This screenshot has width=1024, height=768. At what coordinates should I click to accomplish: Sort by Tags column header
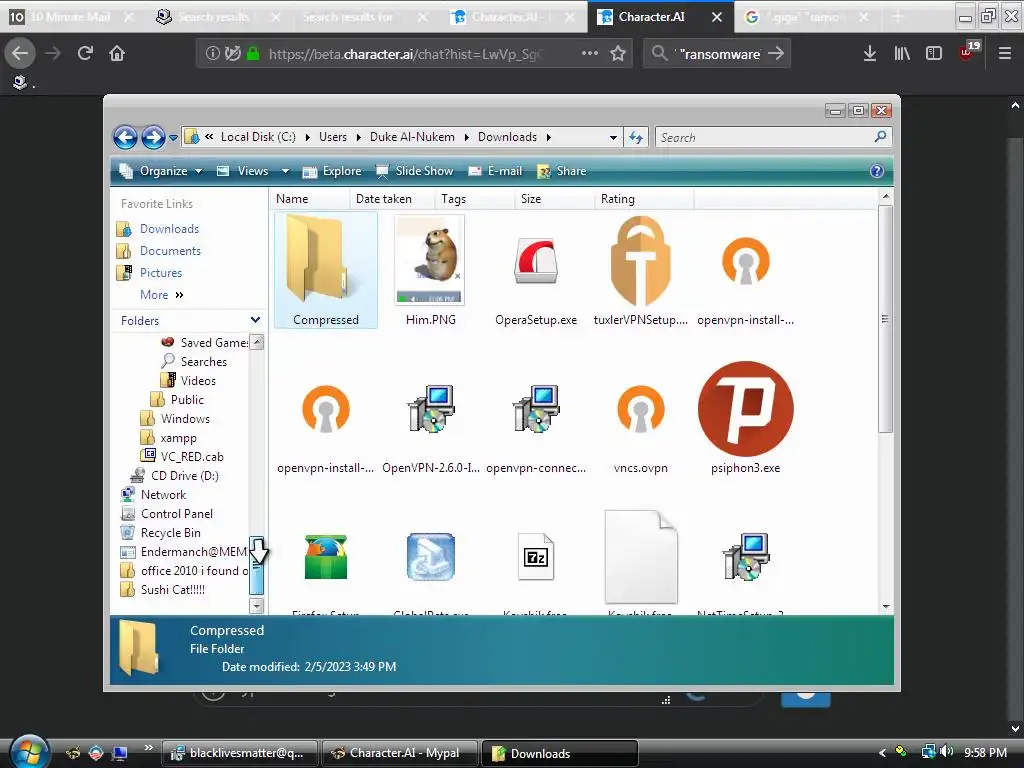474,199
